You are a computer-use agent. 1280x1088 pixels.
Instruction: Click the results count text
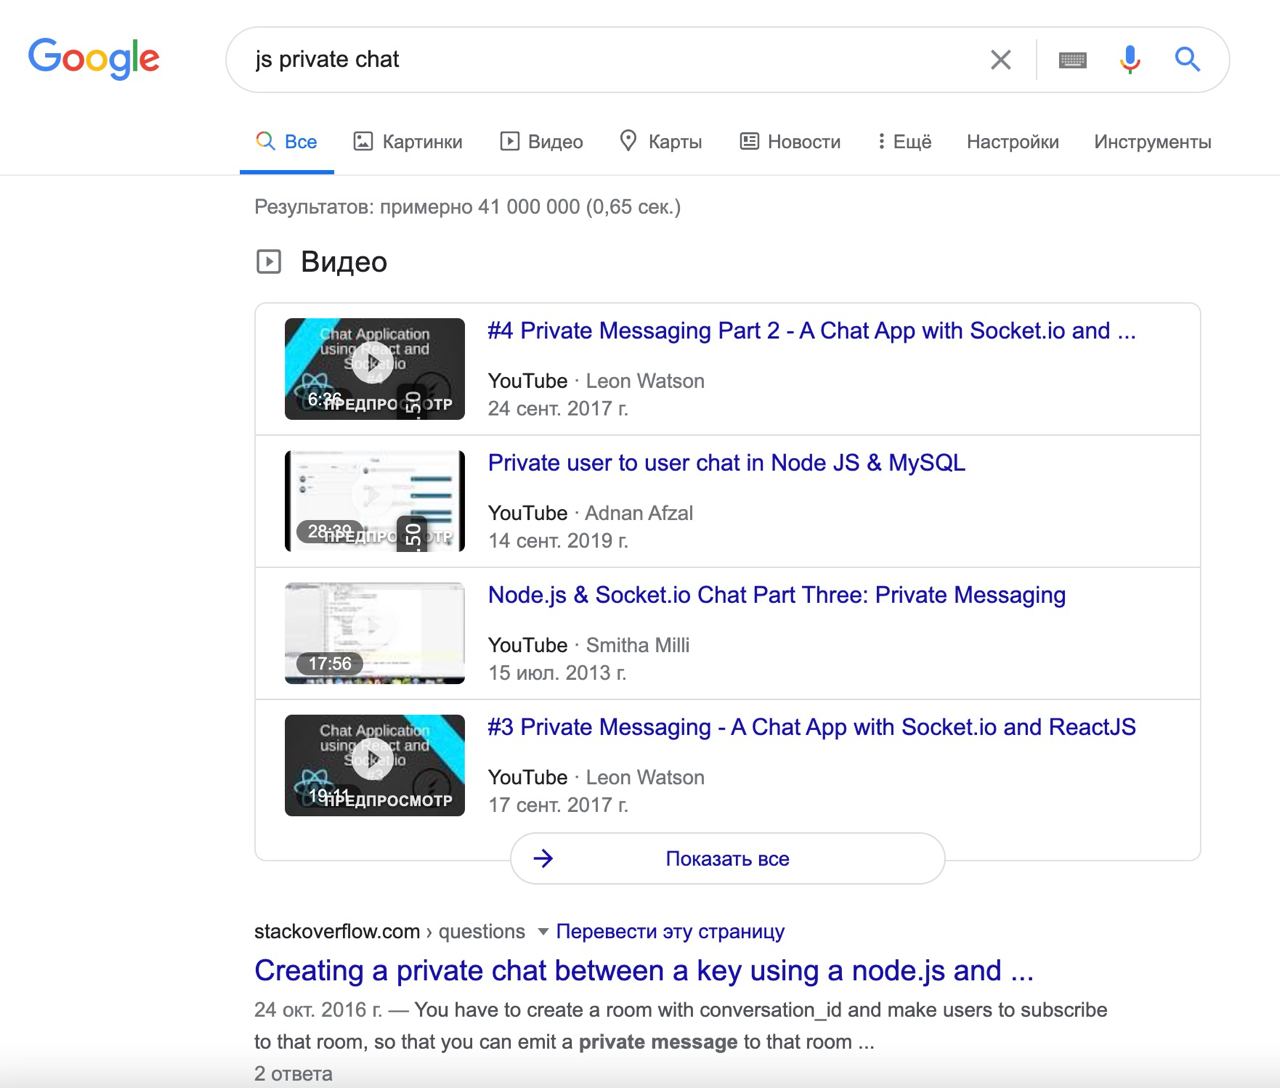[x=467, y=207]
